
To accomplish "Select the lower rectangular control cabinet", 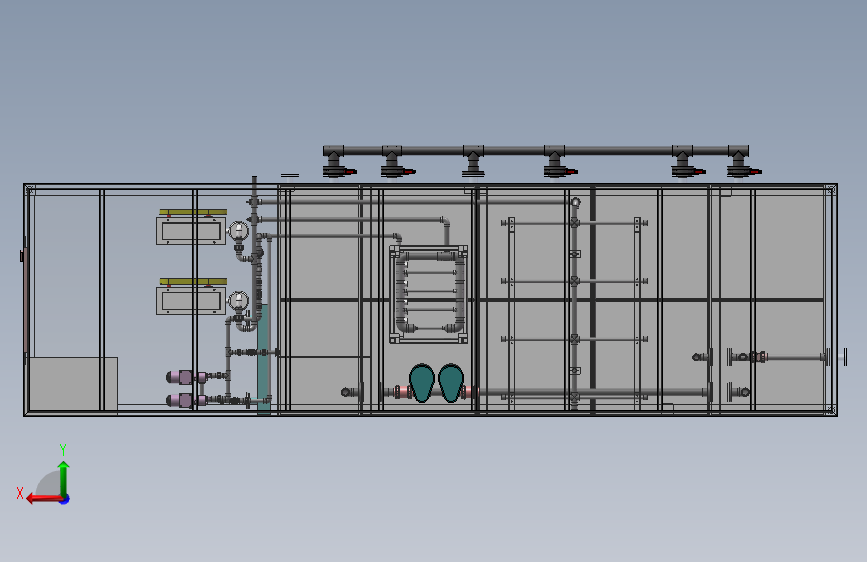I will tap(191, 301).
